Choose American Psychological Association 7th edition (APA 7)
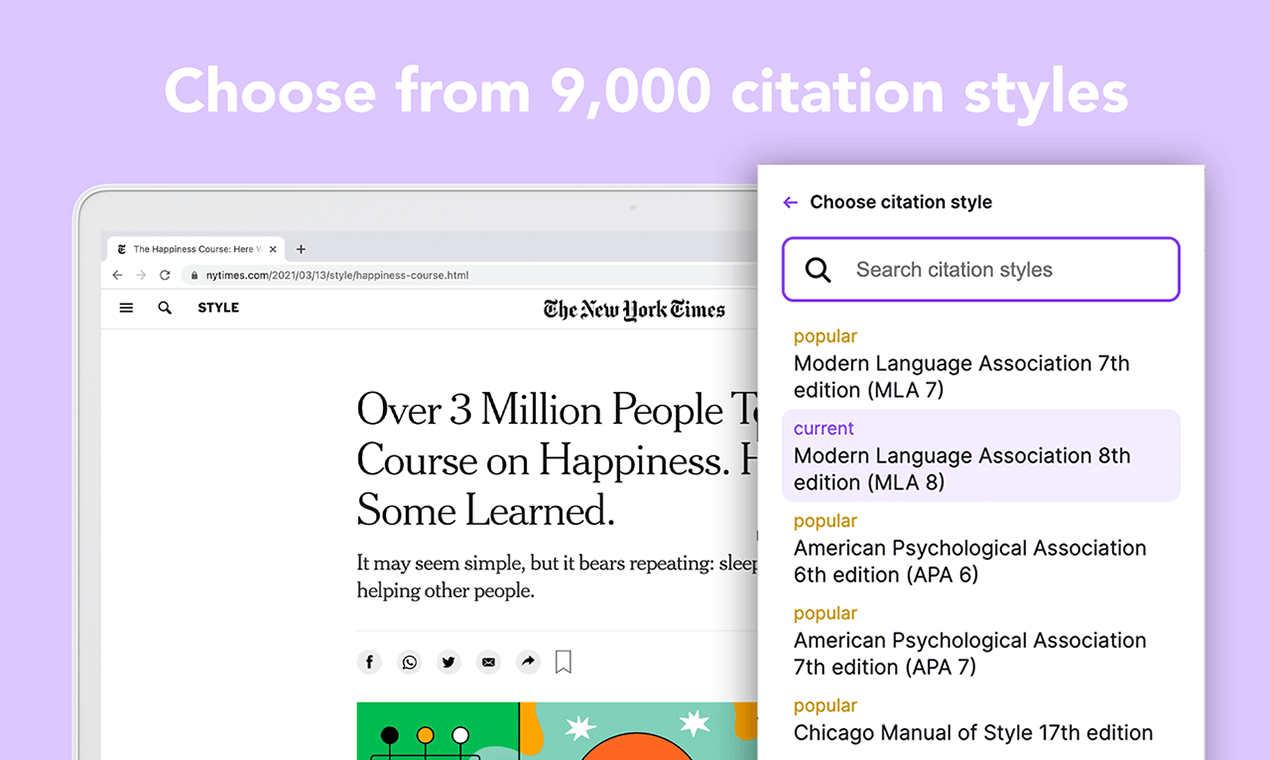This screenshot has width=1270, height=760. click(981, 640)
